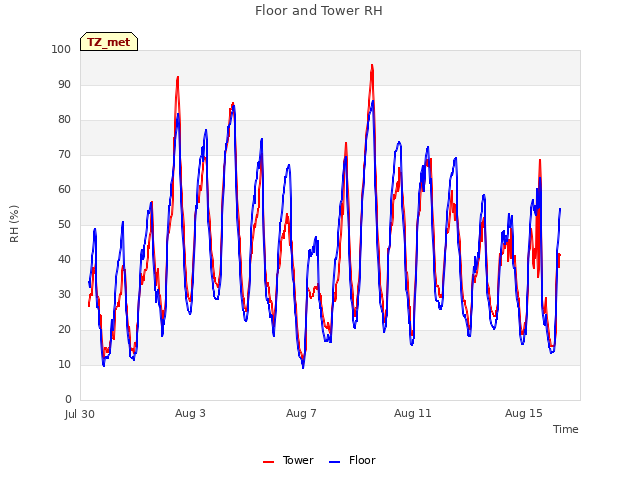Viewport: 640px width, 480px height.
Task: Toggle the Tower series legend entry
Action: [288, 460]
